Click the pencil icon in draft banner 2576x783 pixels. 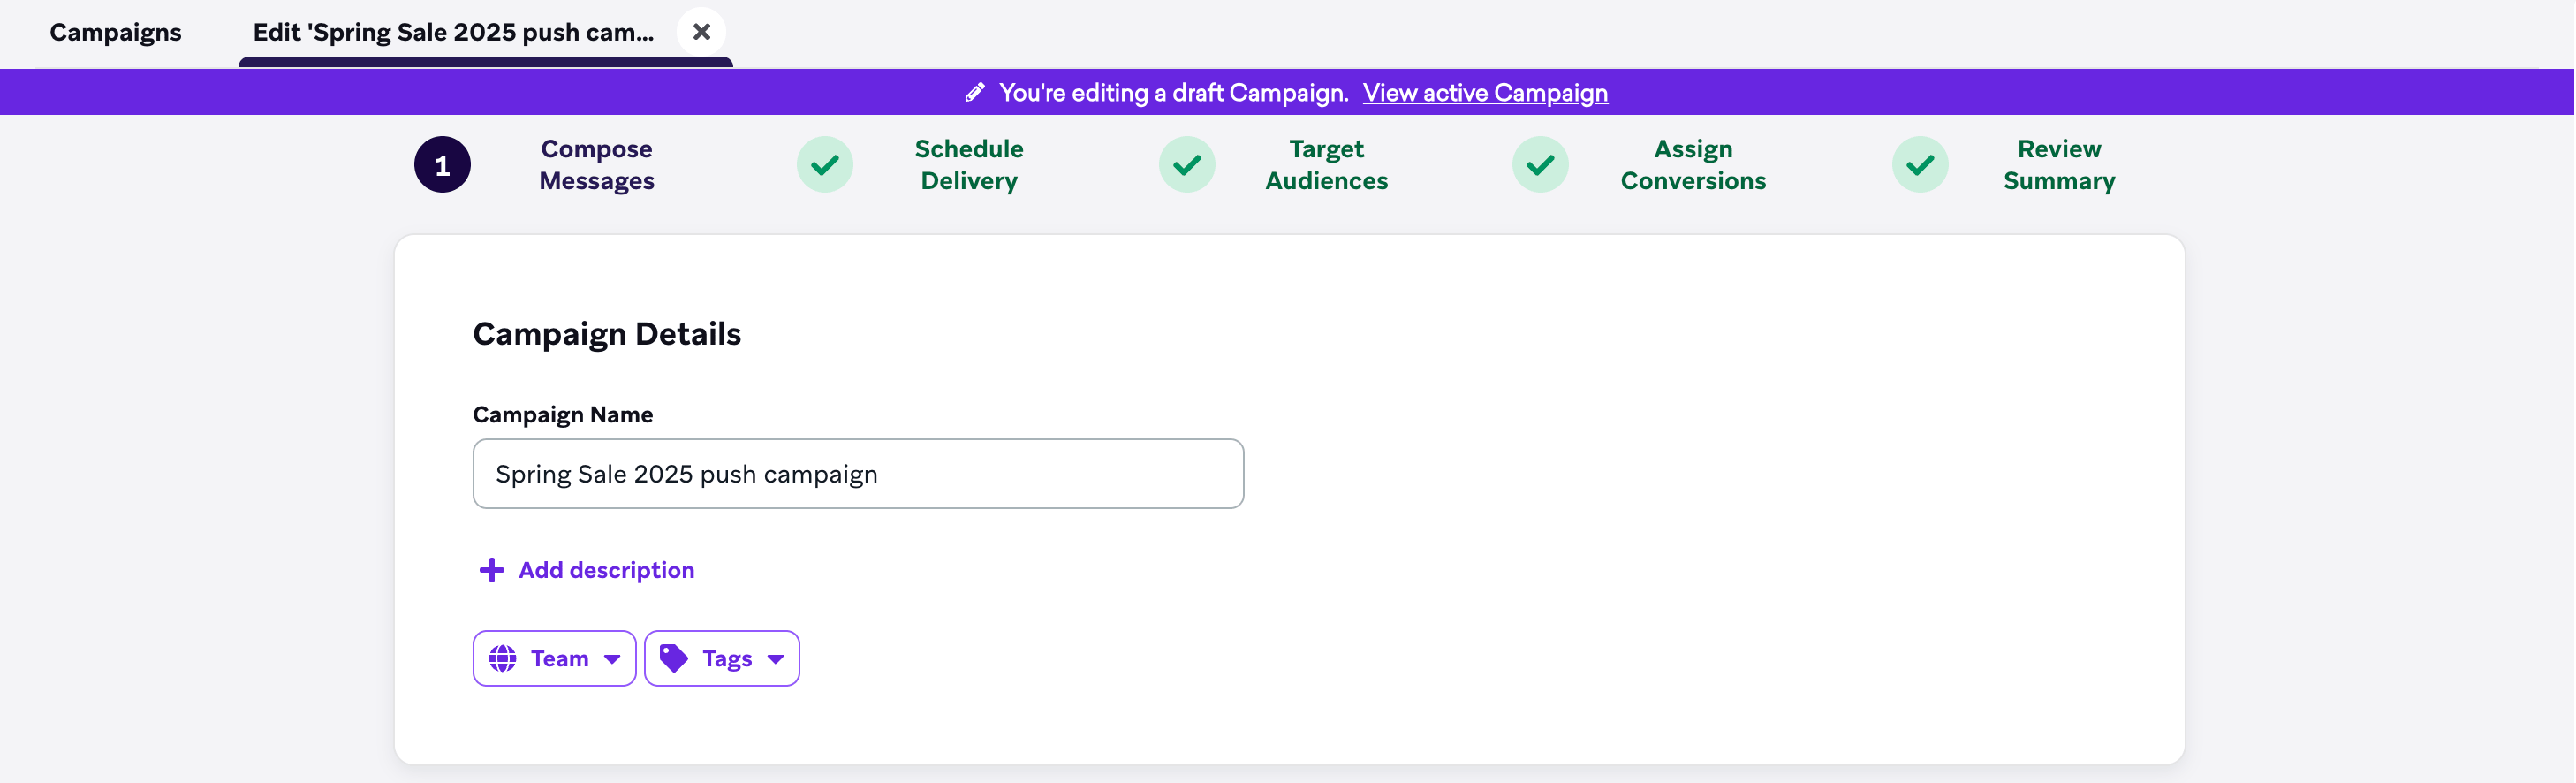pyautogui.click(x=975, y=93)
